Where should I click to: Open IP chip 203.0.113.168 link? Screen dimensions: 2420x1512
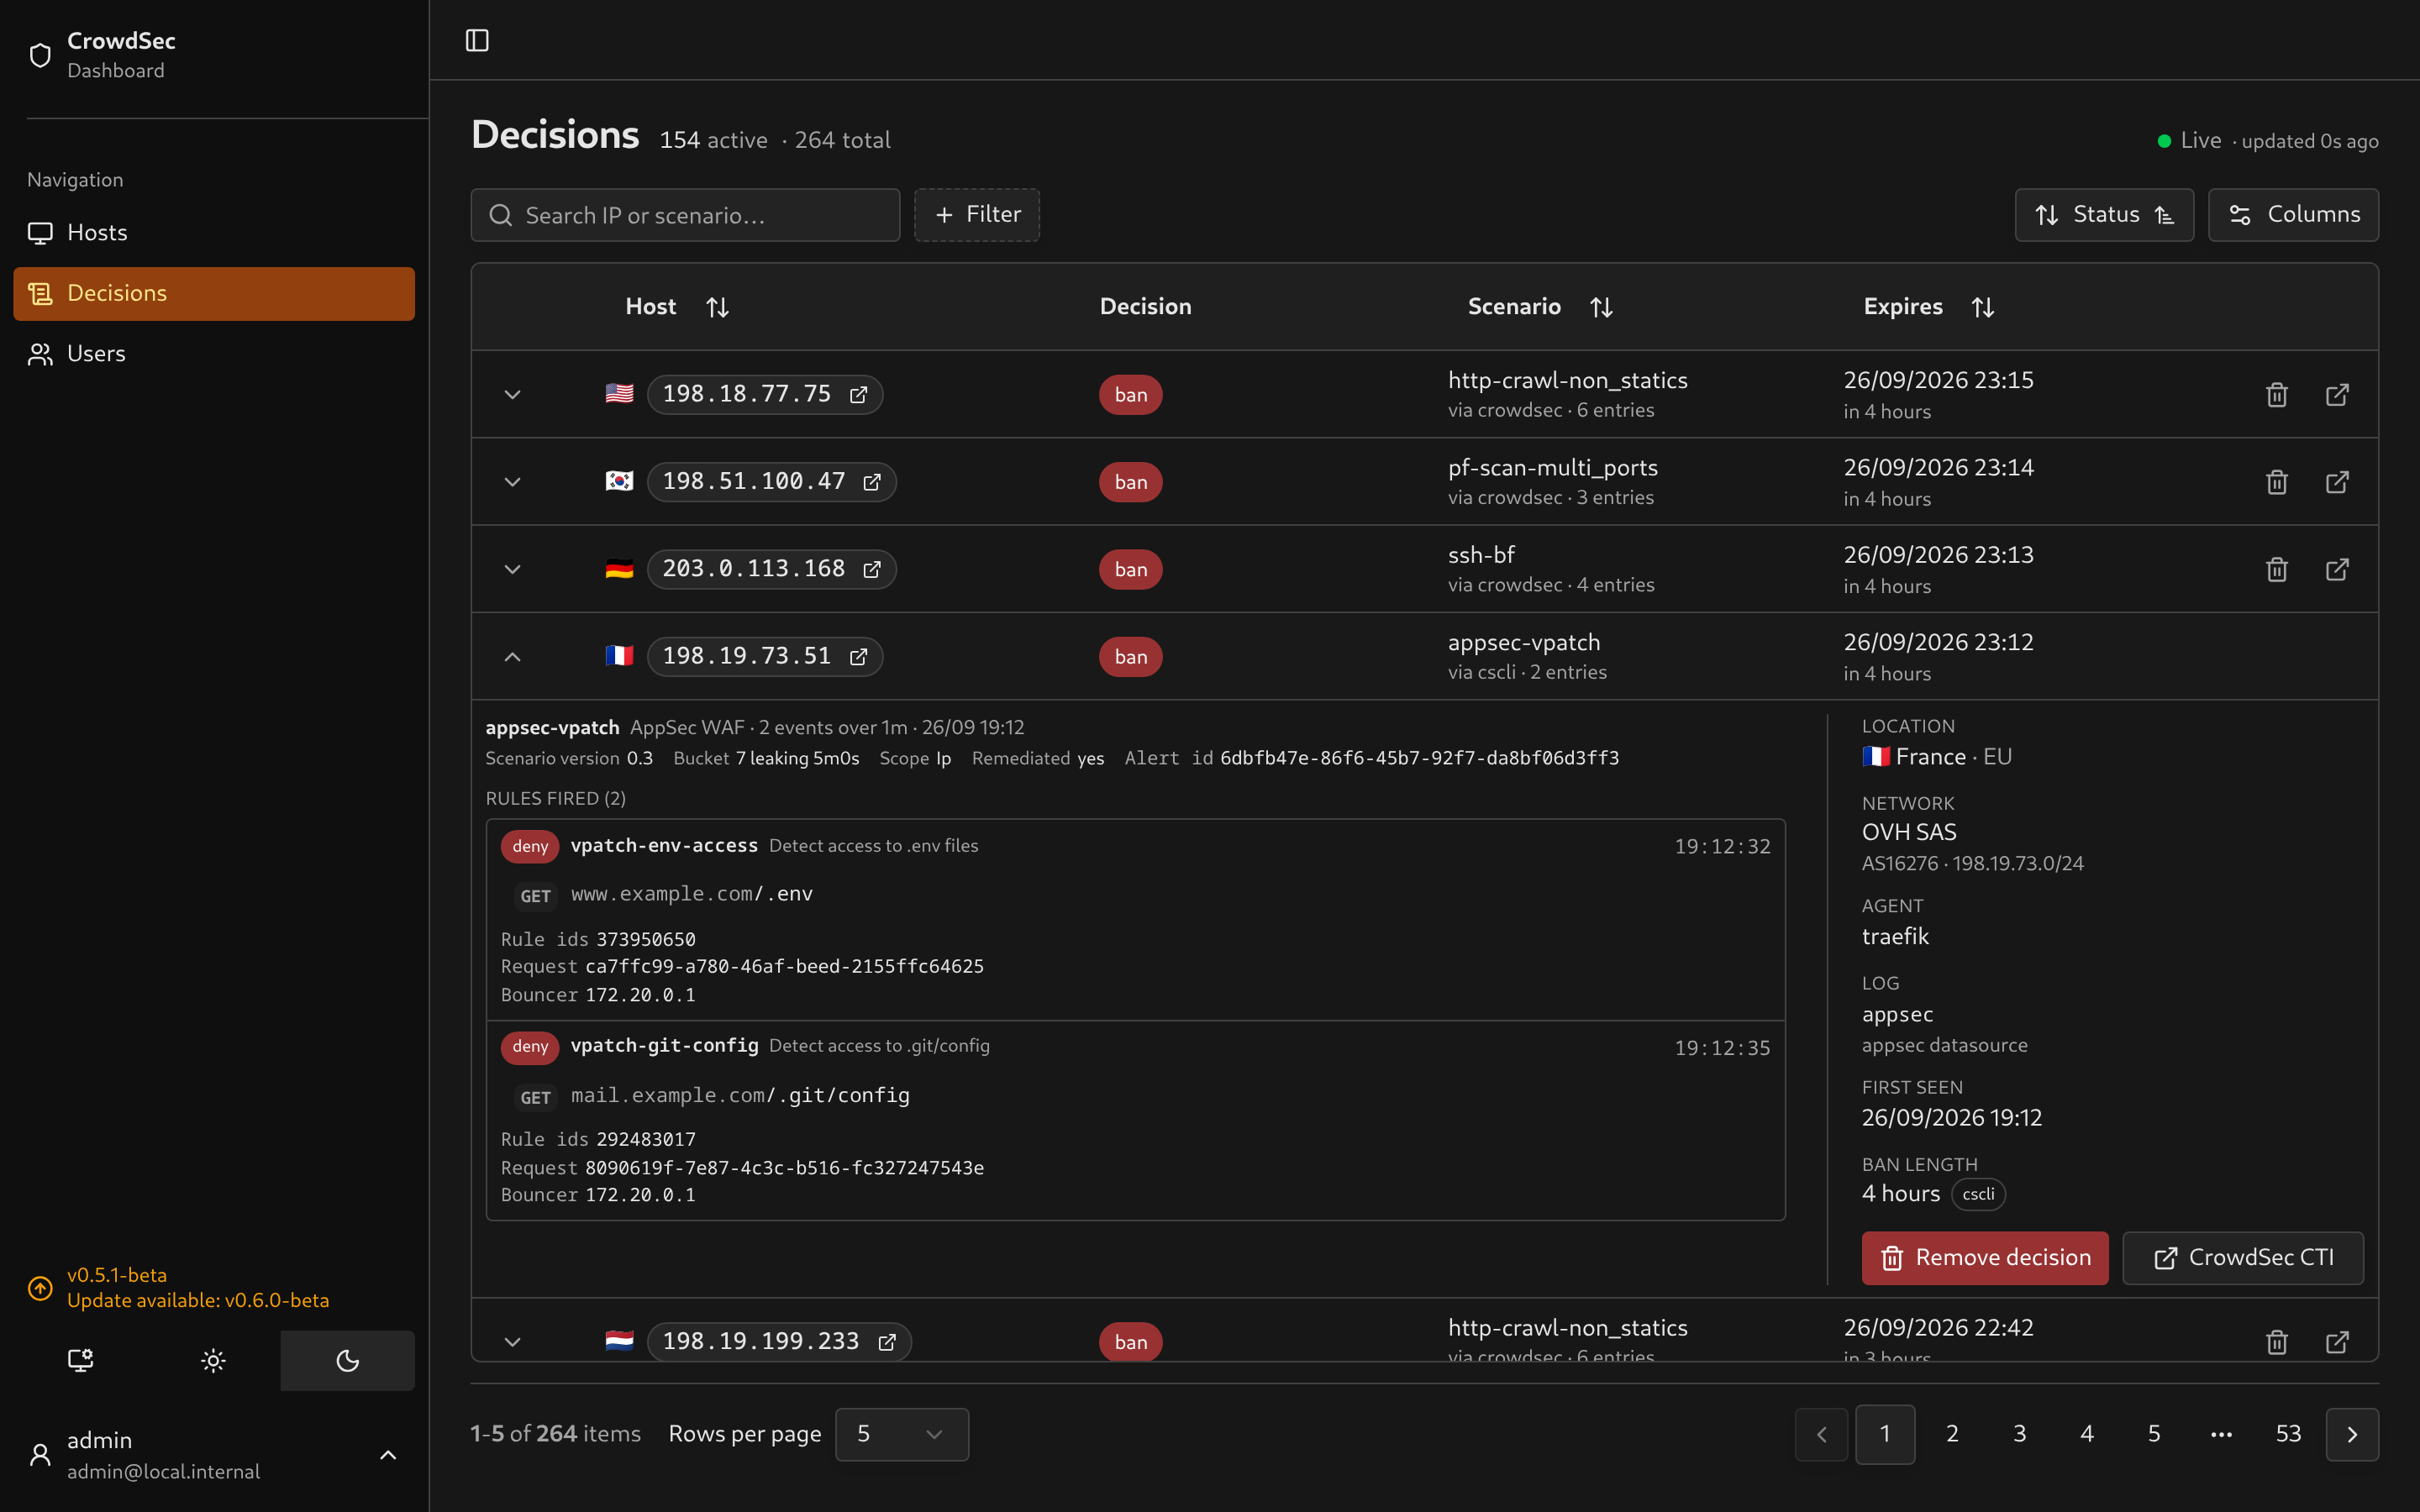pyautogui.click(x=772, y=569)
